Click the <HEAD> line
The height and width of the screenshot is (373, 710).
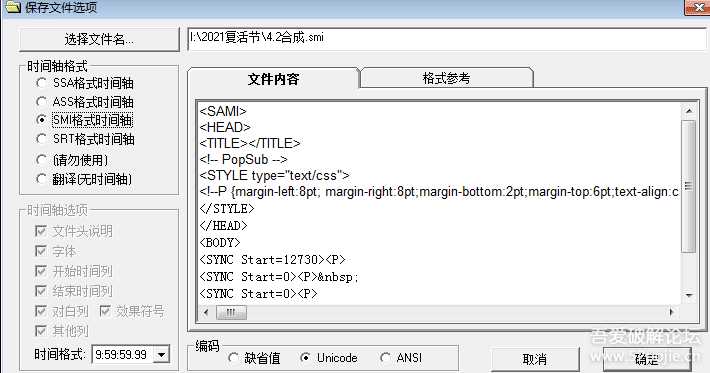click(x=225, y=127)
